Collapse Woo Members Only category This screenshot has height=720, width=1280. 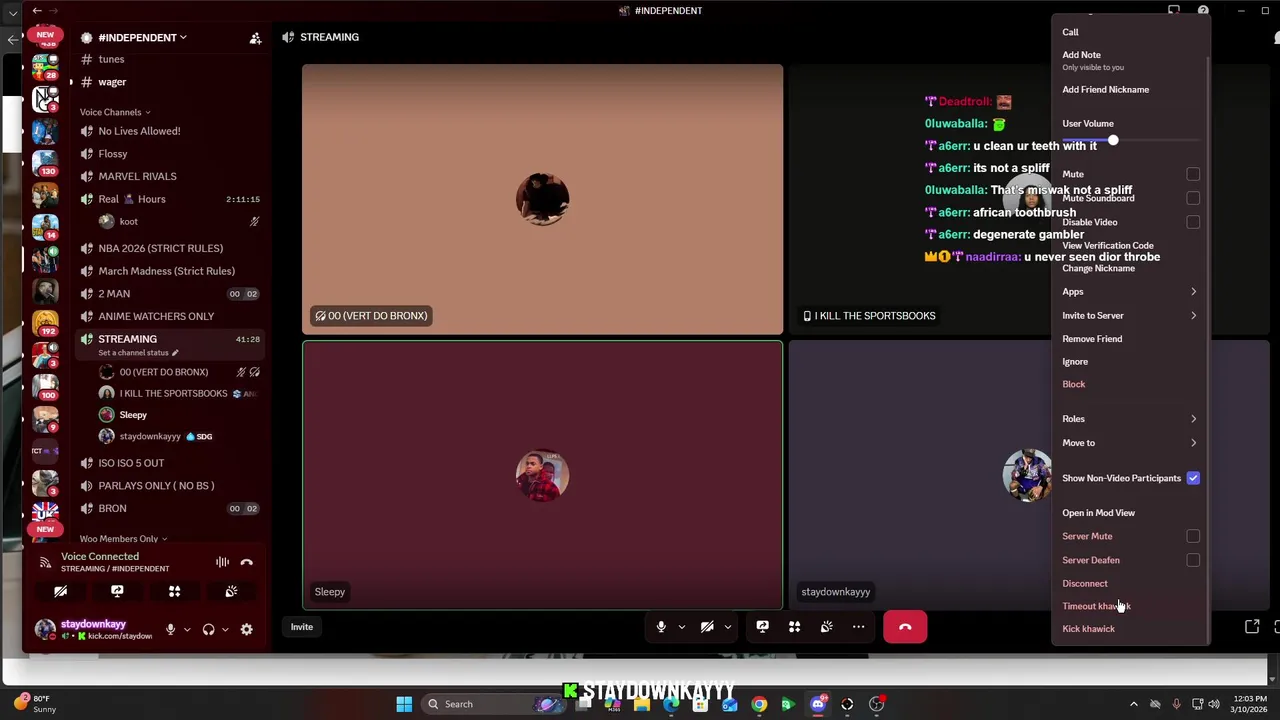click(123, 538)
